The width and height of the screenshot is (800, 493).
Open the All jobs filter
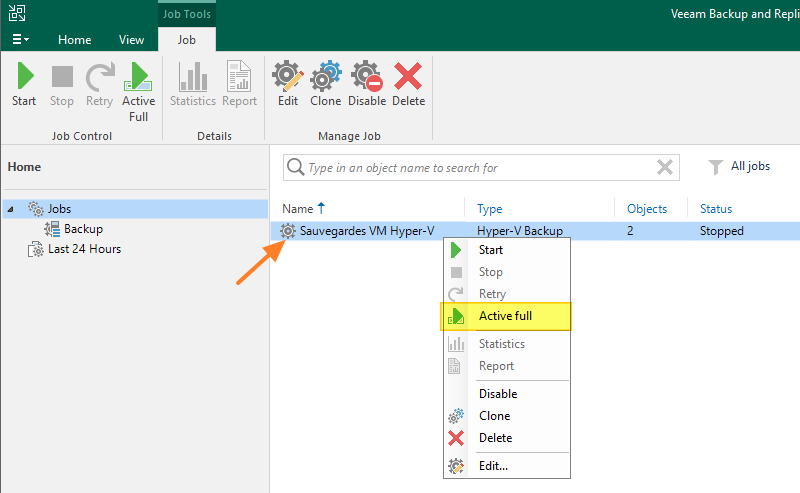coord(739,166)
